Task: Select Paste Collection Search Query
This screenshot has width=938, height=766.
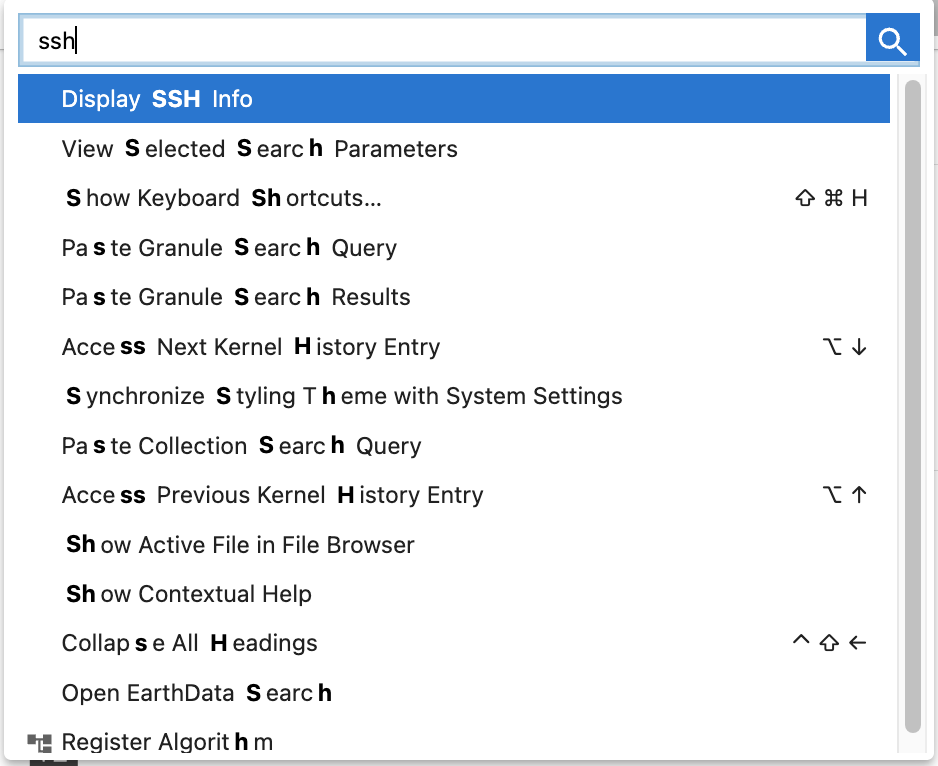Action: [453, 446]
